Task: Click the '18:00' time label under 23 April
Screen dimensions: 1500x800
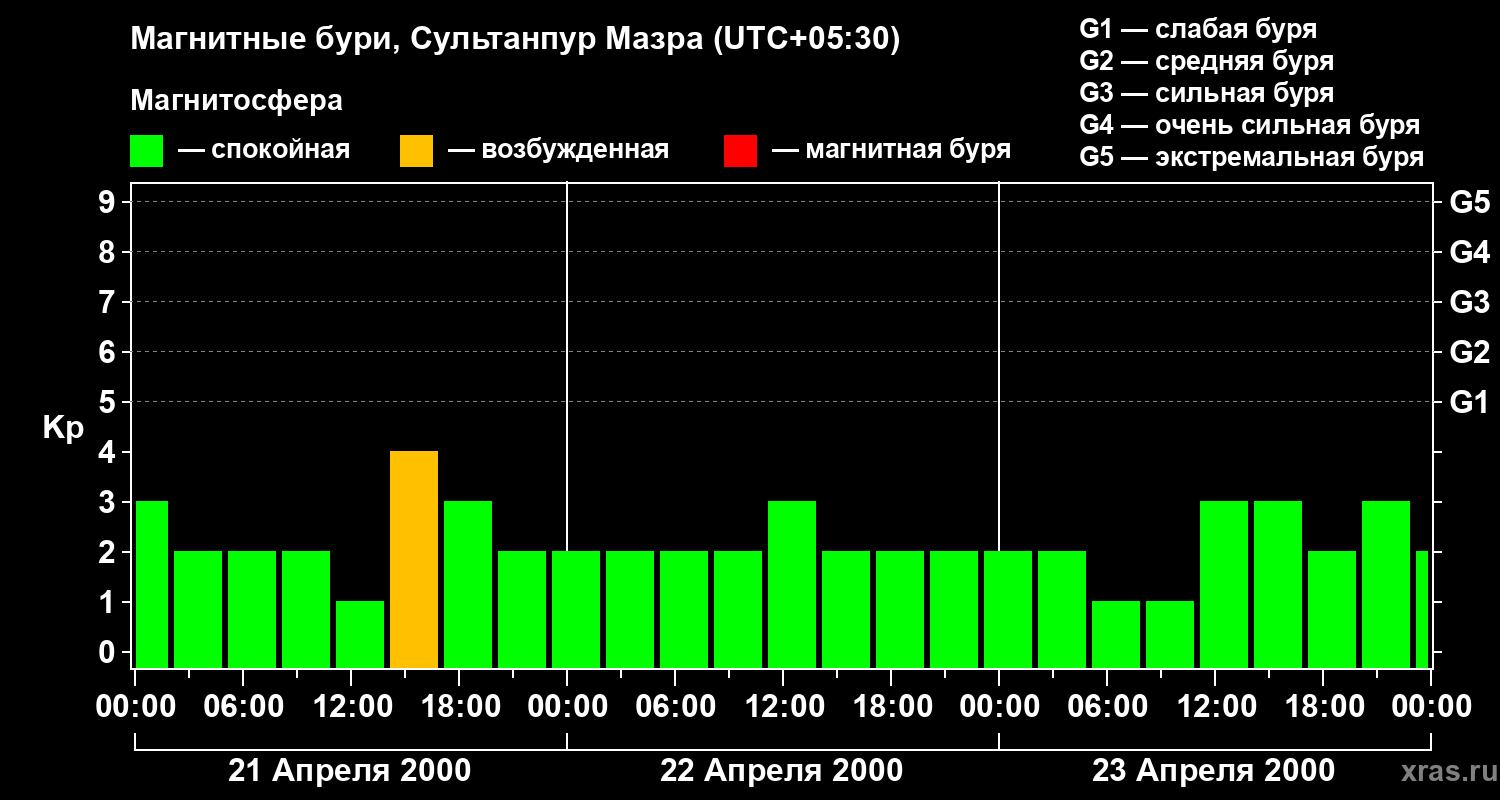Action: coord(1323,707)
